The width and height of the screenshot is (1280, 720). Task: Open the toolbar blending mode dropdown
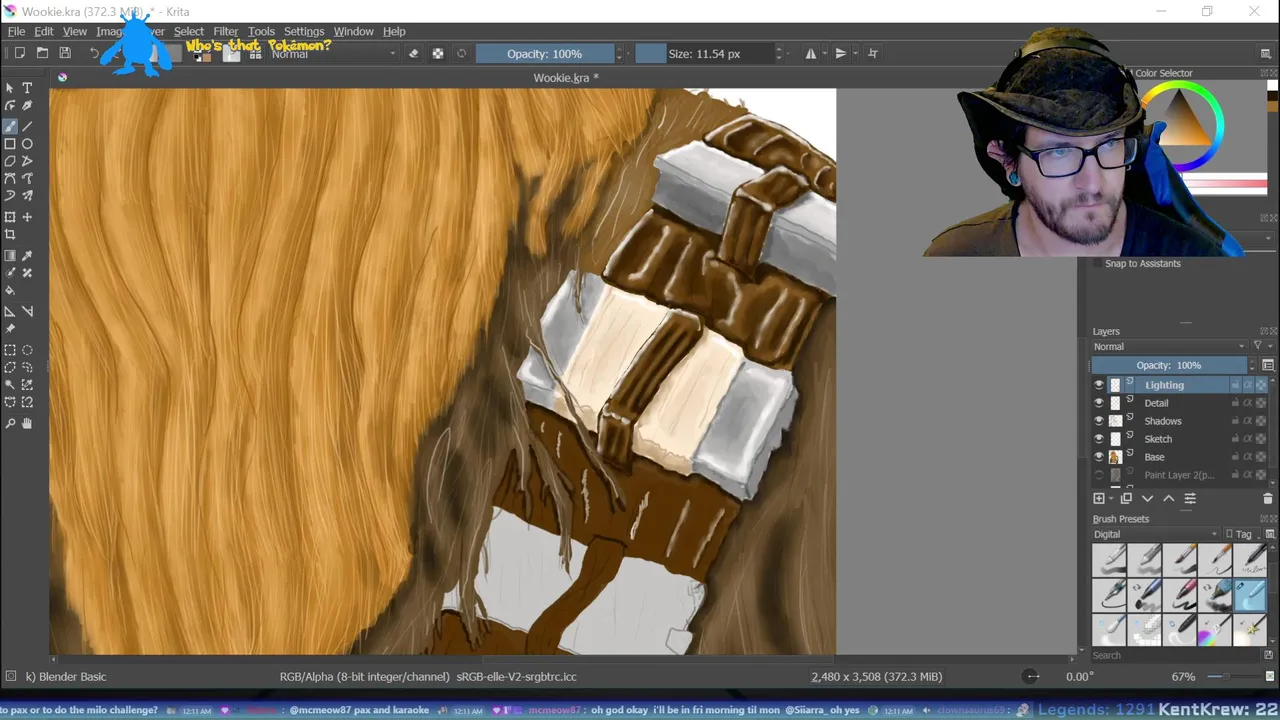click(333, 54)
